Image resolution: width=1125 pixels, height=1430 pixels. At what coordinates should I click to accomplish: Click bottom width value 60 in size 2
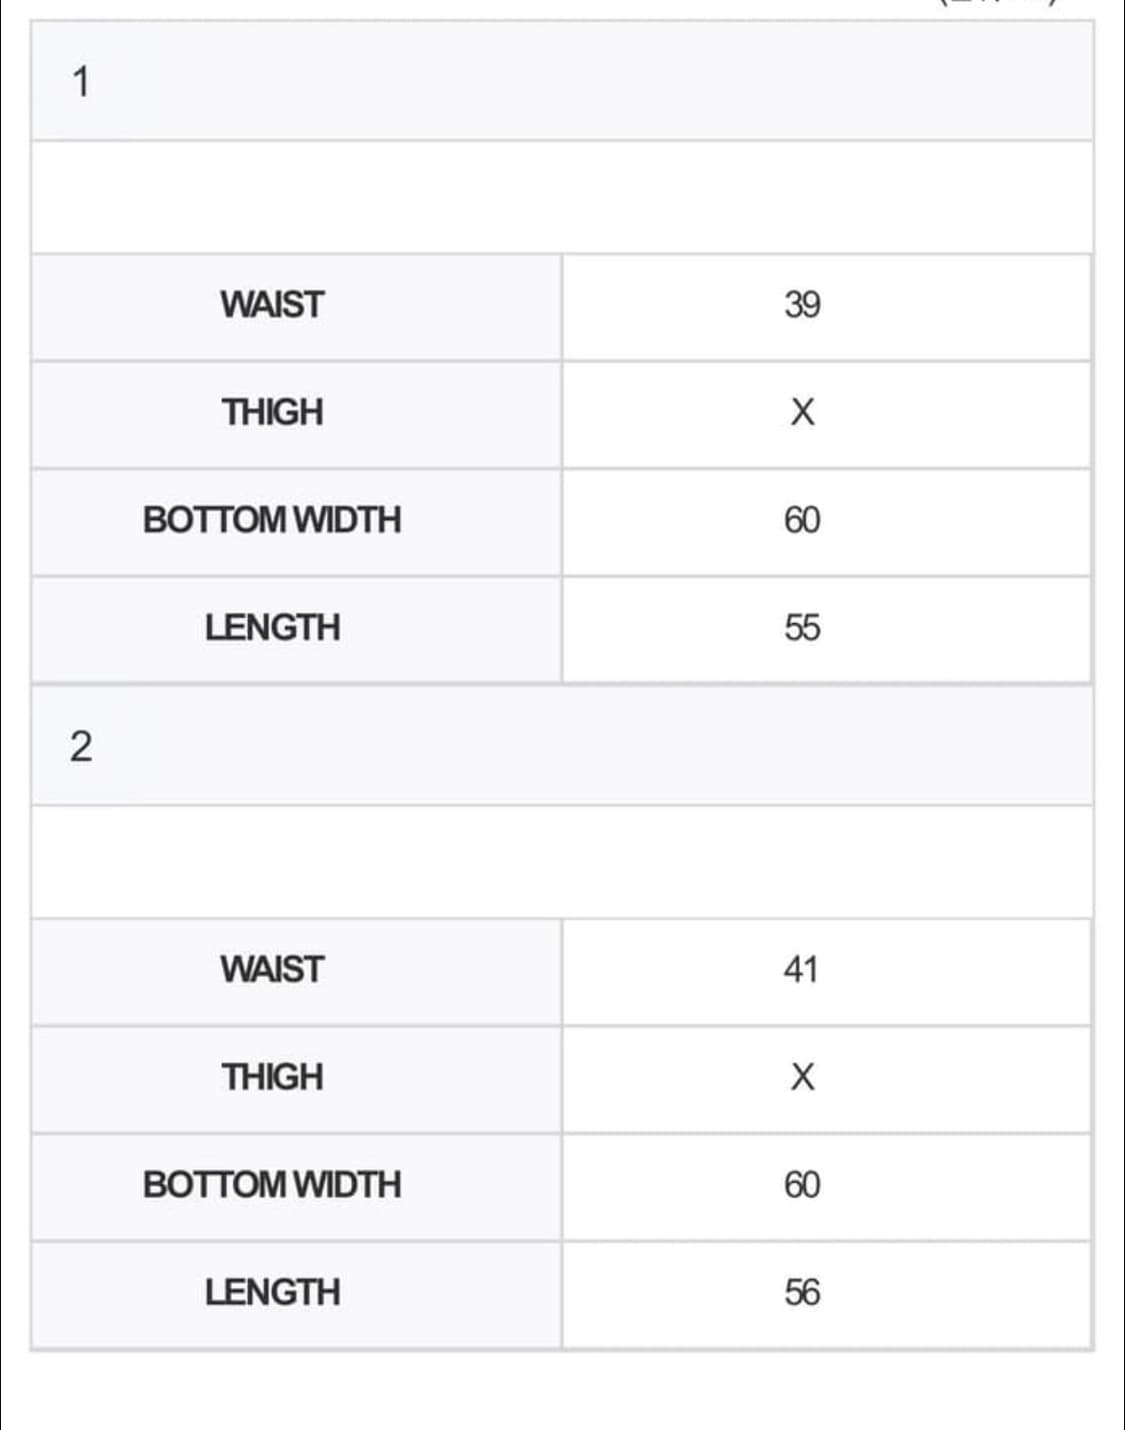[x=802, y=1185]
